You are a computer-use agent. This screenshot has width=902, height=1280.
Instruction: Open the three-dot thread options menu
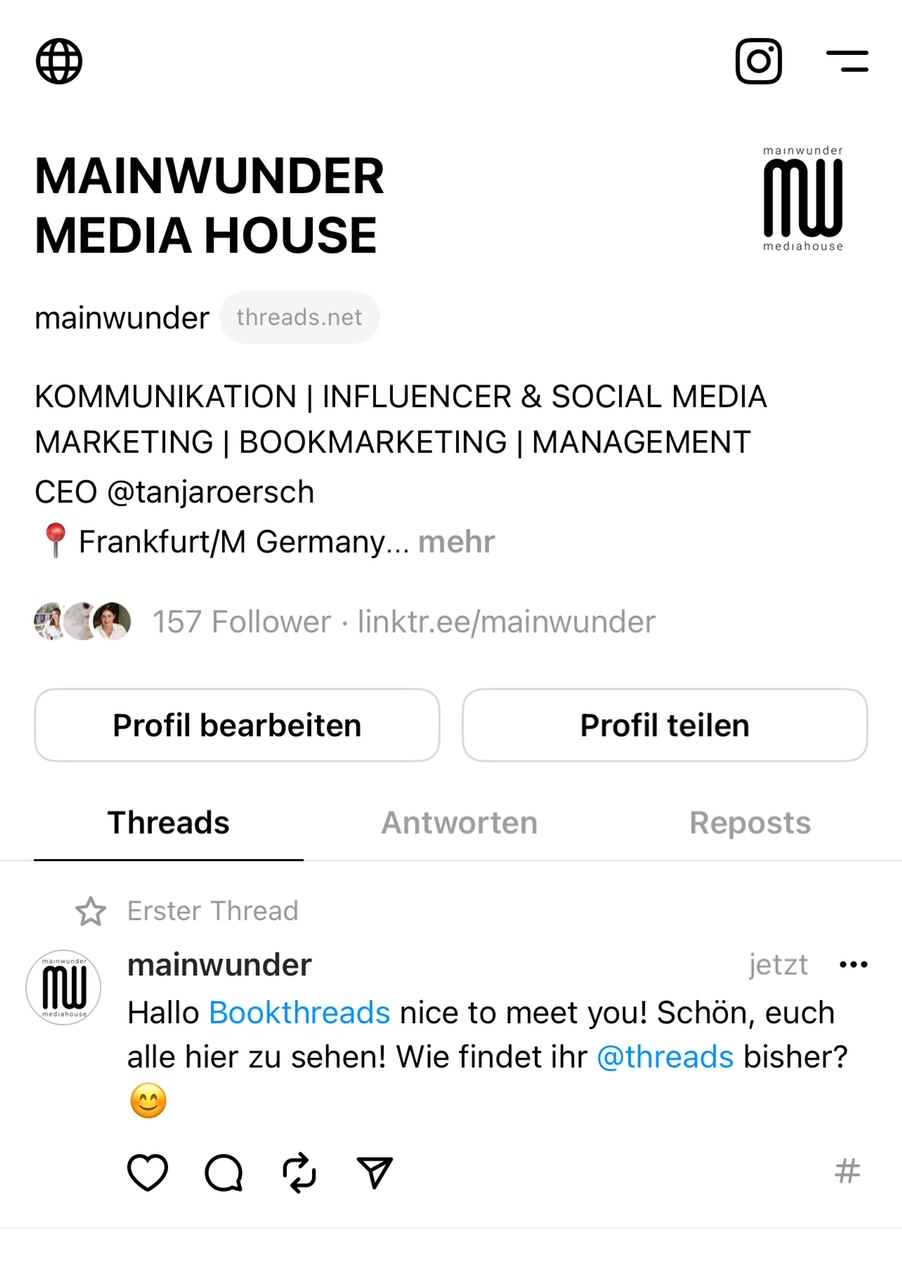pos(853,965)
